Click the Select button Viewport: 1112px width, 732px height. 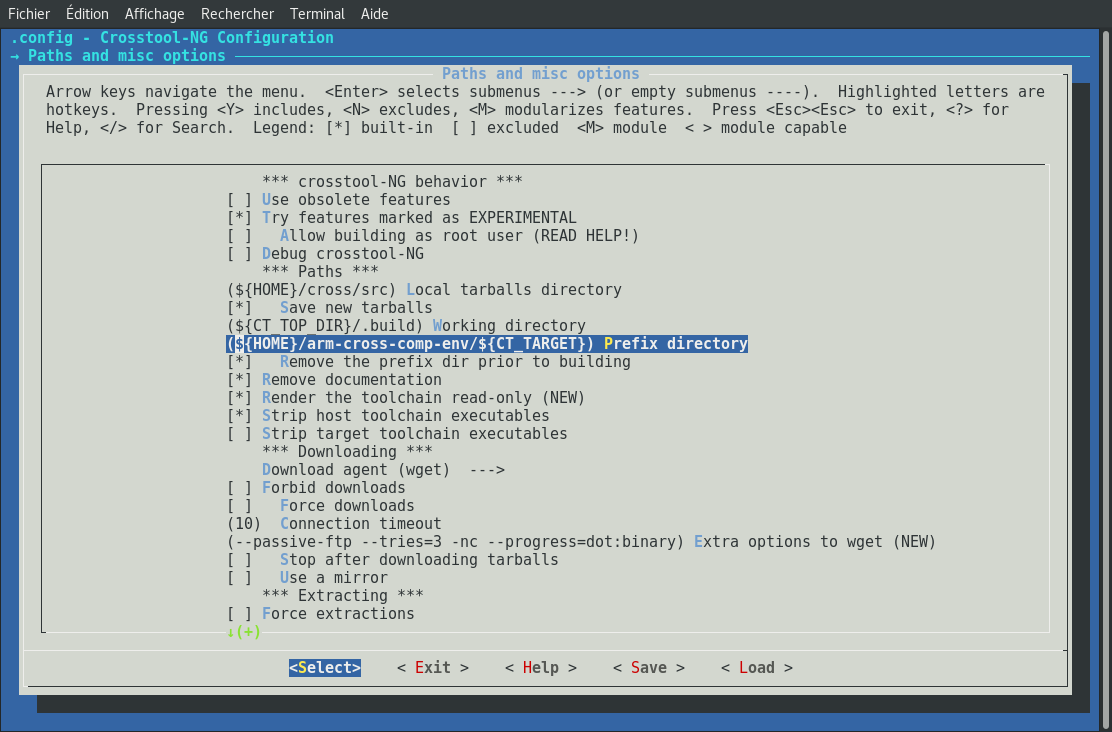pos(325,667)
